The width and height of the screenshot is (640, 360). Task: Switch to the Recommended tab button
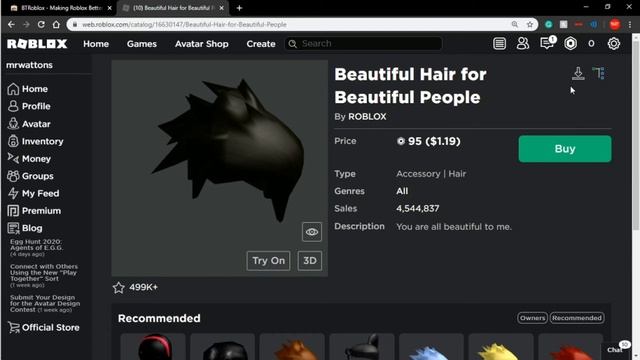577,318
